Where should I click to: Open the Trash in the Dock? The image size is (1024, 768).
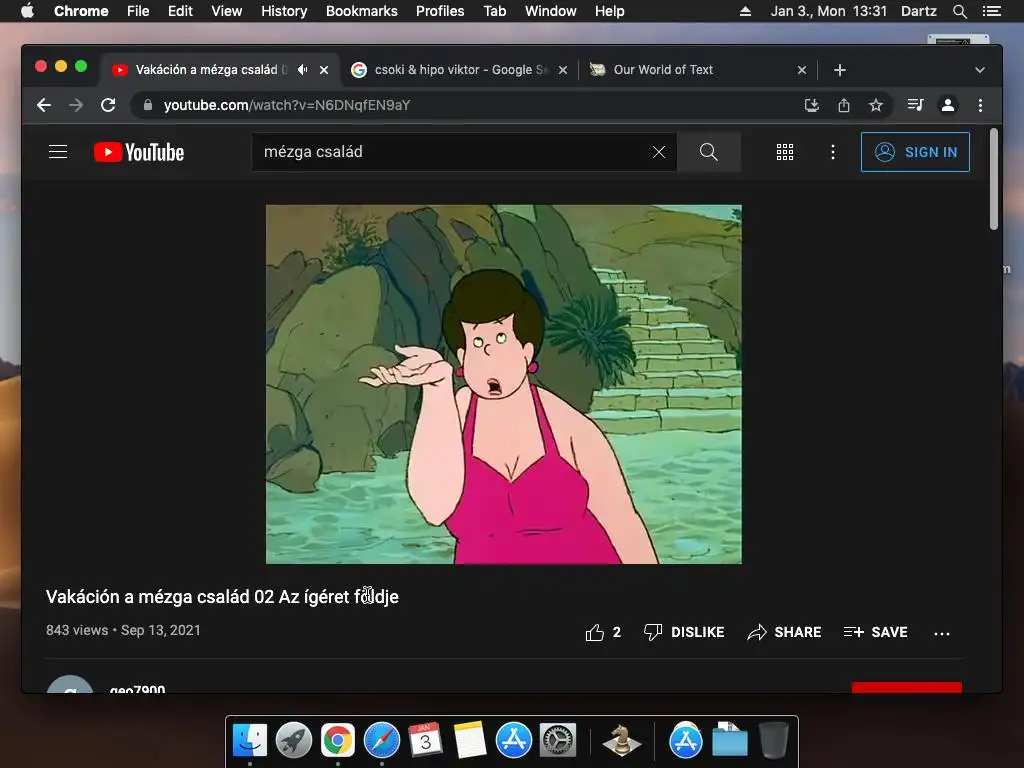point(774,740)
